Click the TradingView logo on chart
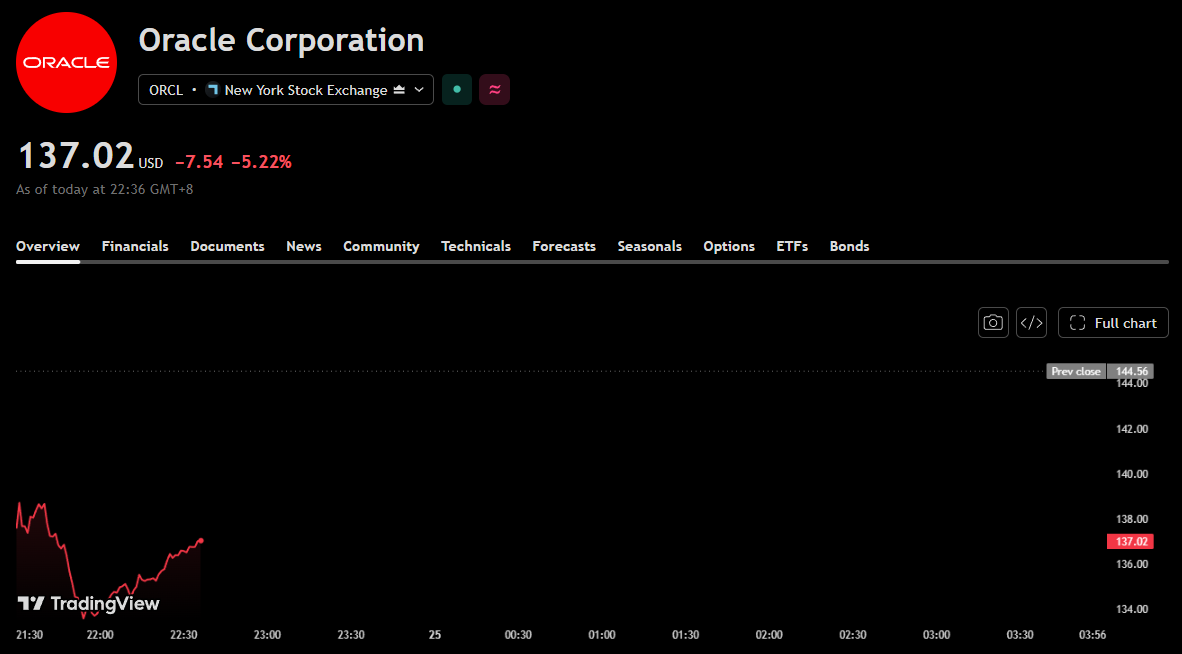Viewport: 1182px width, 654px height. (x=88, y=604)
